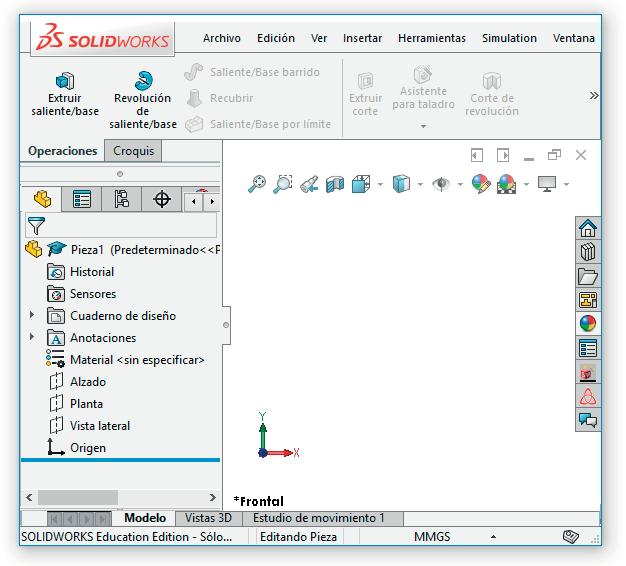Open the Archivo menu
This screenshot has width=626, height=566.
[x=222, y=38]
